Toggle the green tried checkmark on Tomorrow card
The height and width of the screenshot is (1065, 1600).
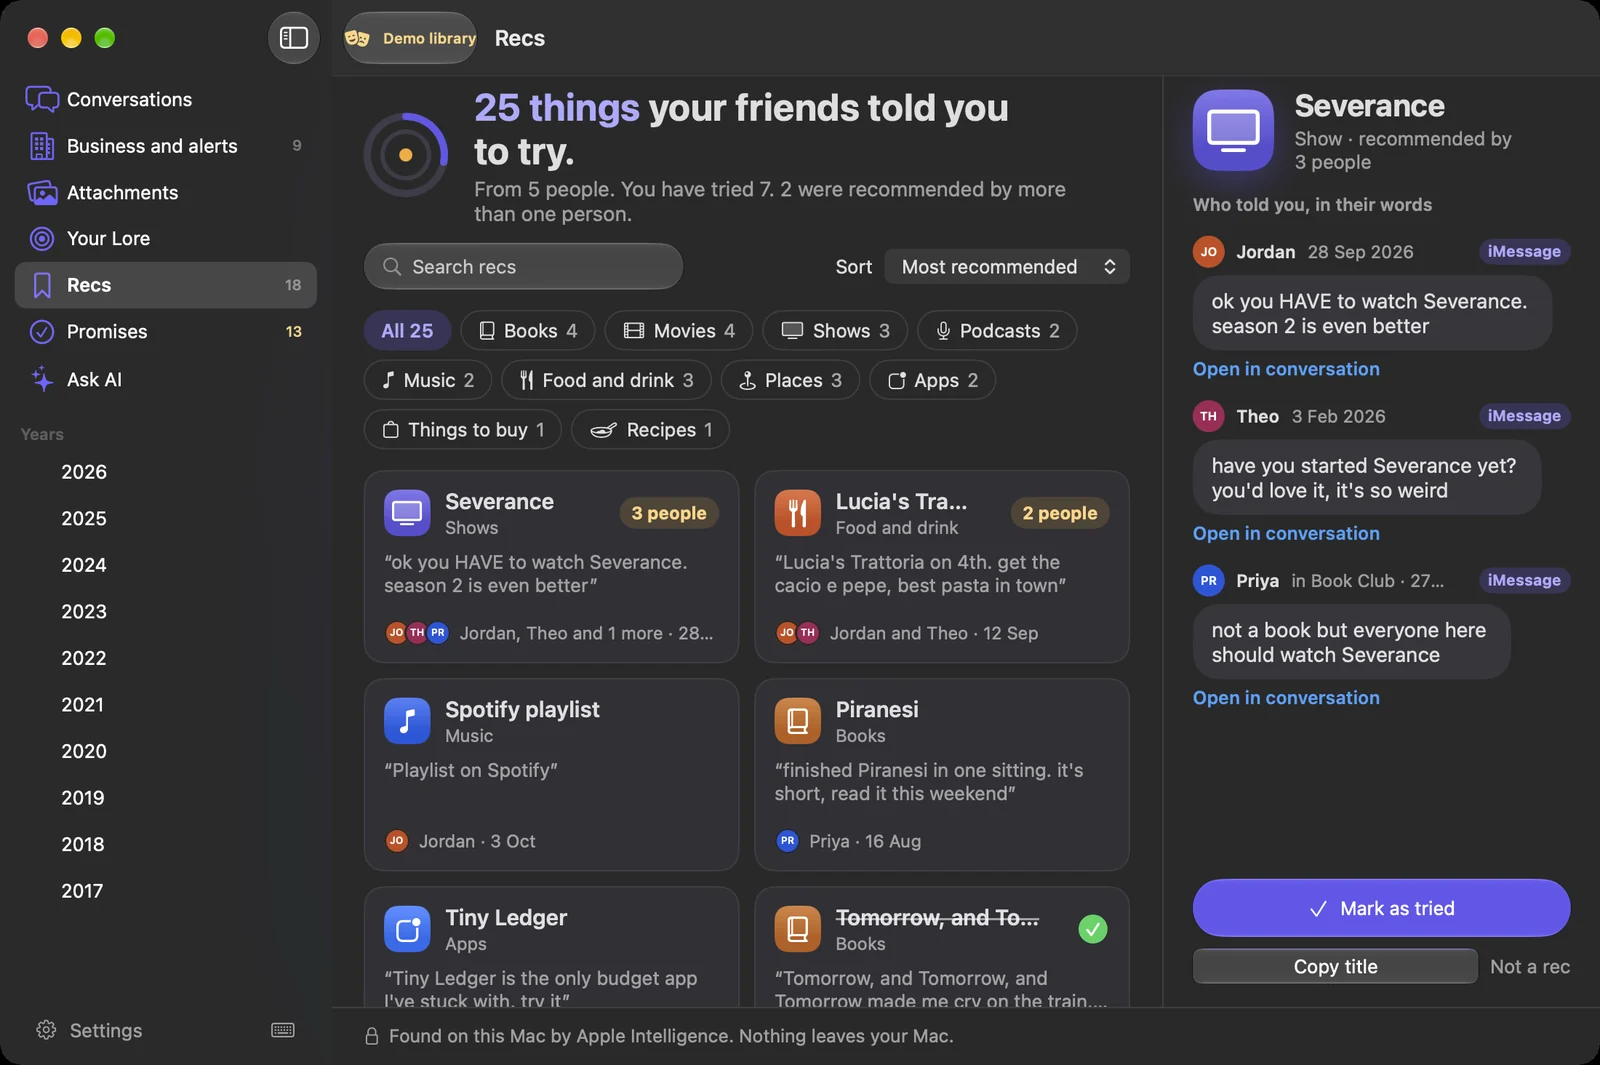(1093, 929)
